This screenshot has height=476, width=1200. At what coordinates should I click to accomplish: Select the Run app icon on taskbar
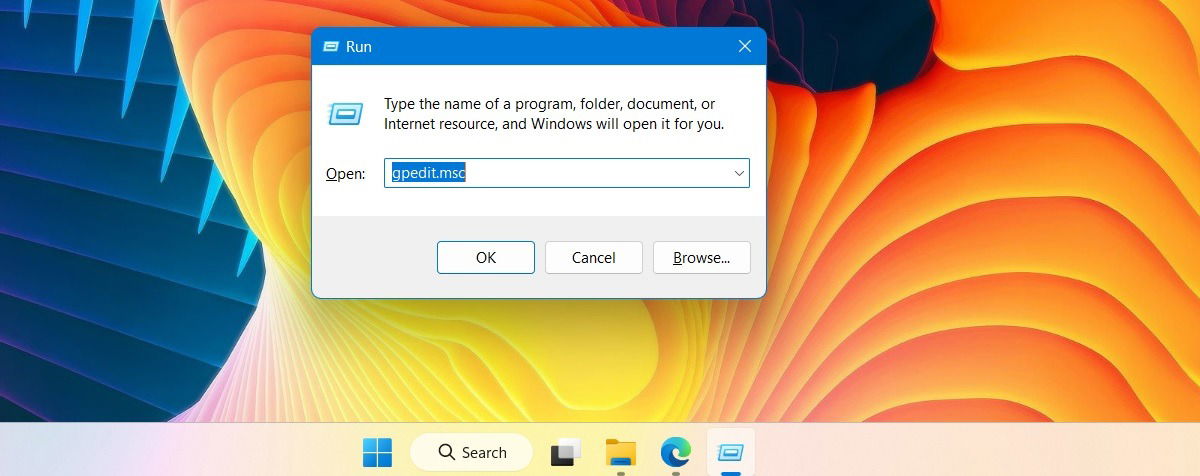pyautogui.click(x=731, y=453)
